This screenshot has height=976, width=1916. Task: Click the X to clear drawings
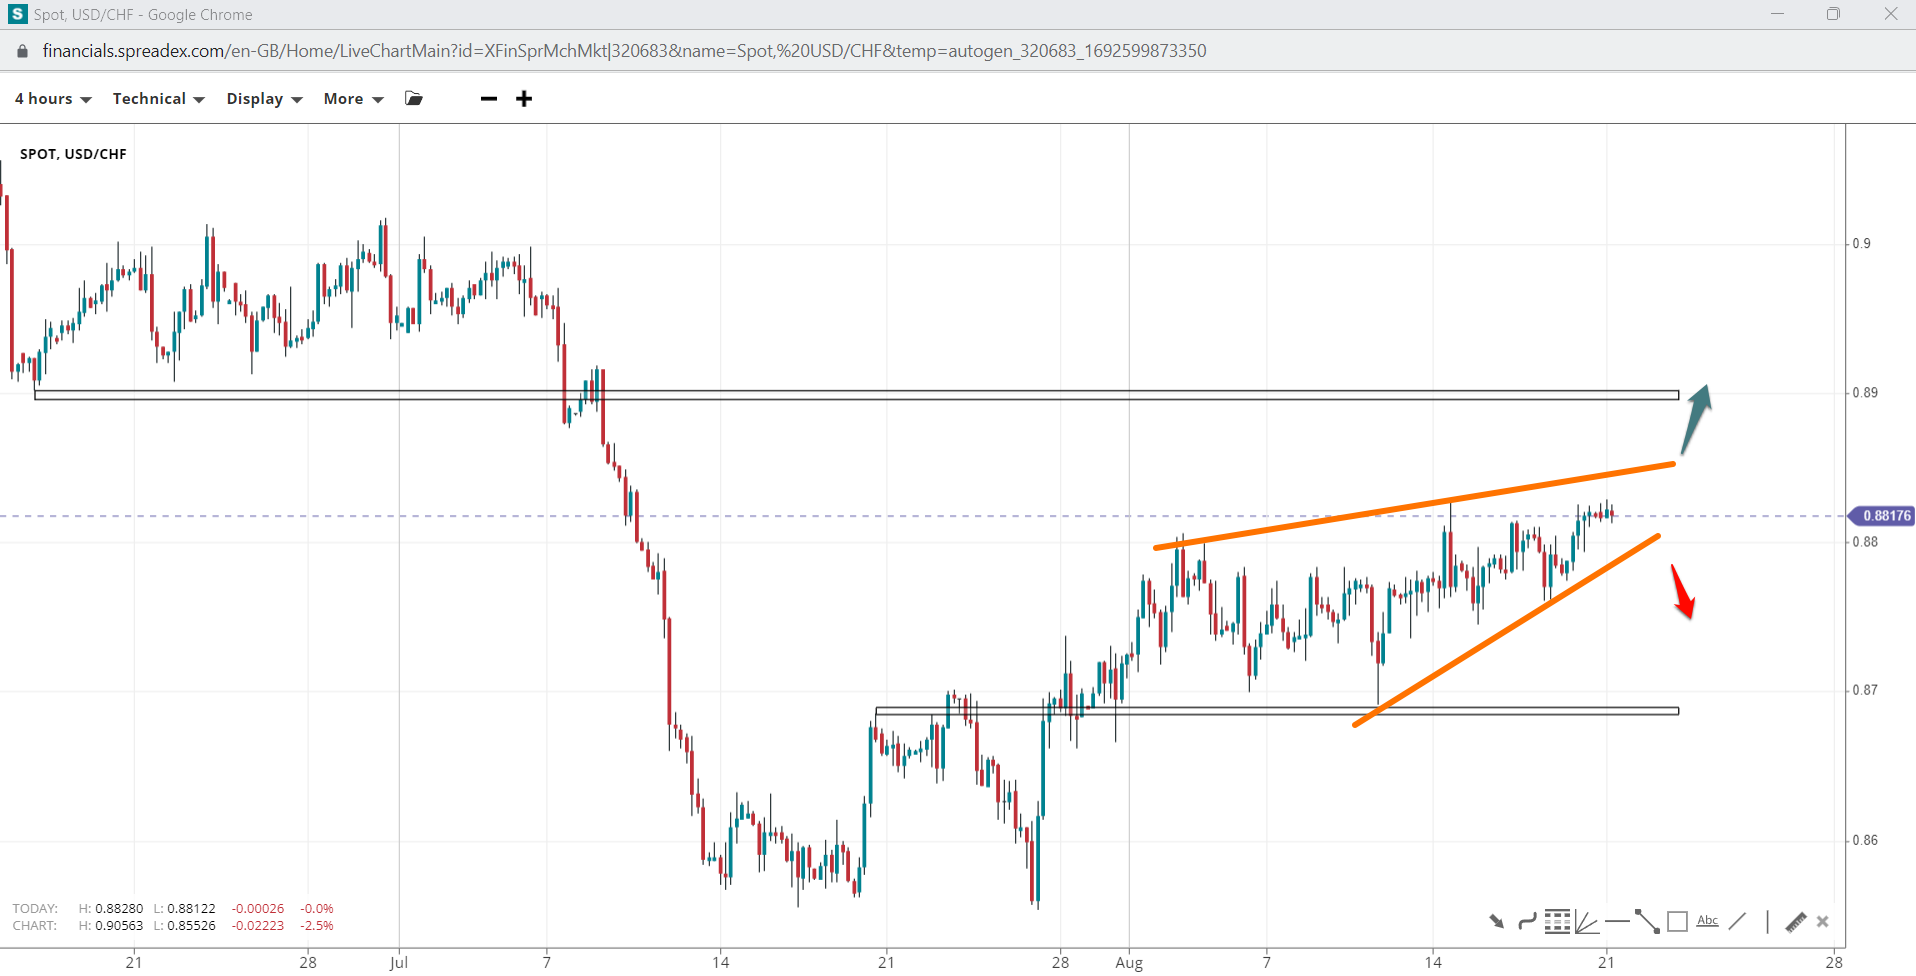pyautogui.click(x=1822, y=921)
